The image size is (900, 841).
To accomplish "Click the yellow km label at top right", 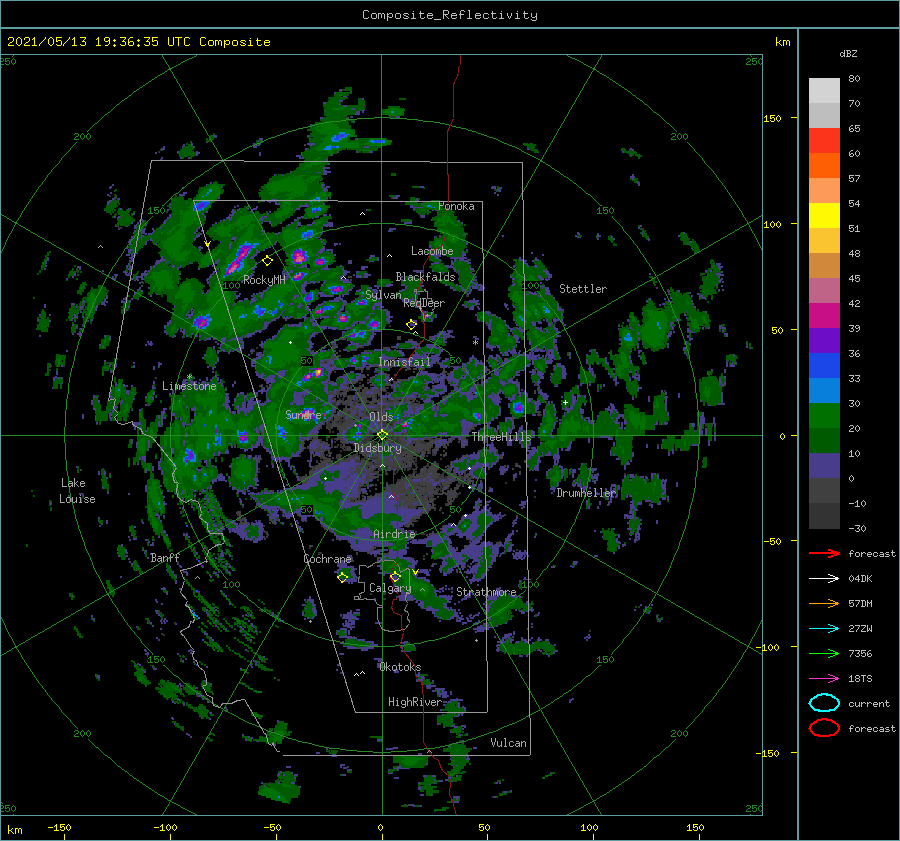I will 782,42.
